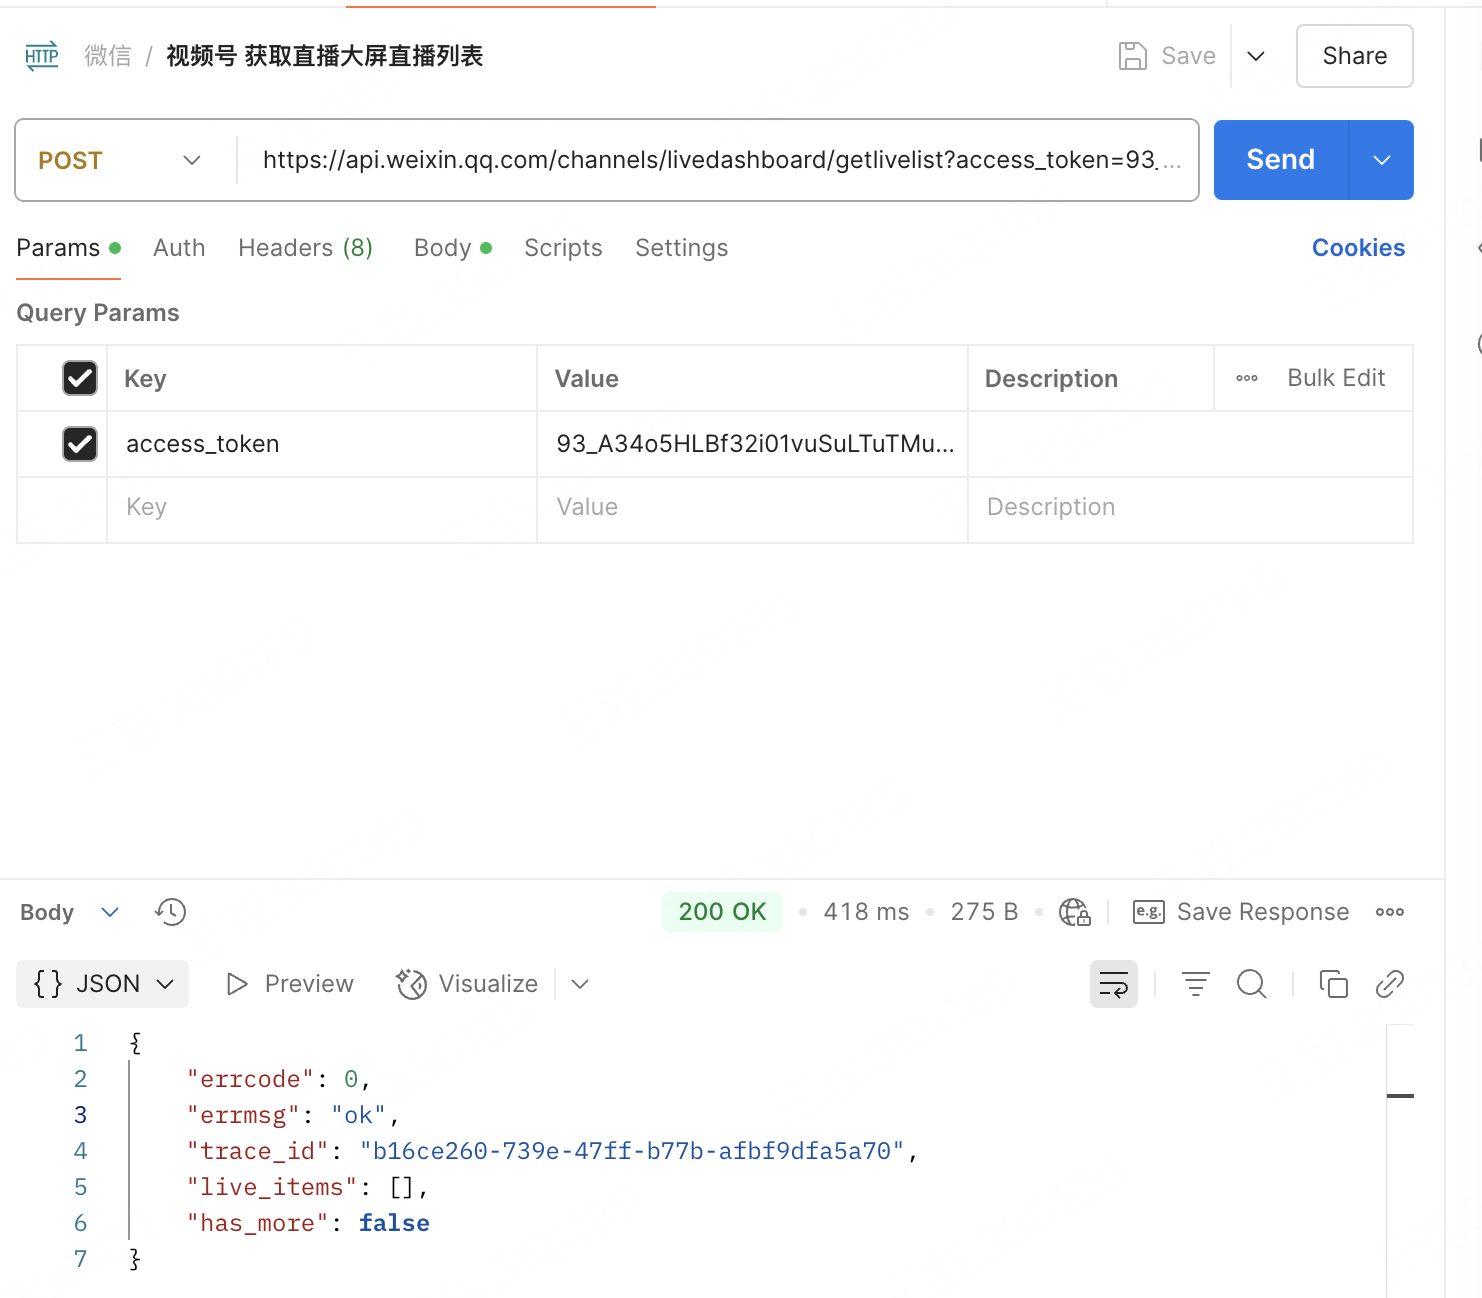The height and width of the screenshot is (1298, 1482).
Task: Toggle word wrap in response body
Action: click(1114, 984)
